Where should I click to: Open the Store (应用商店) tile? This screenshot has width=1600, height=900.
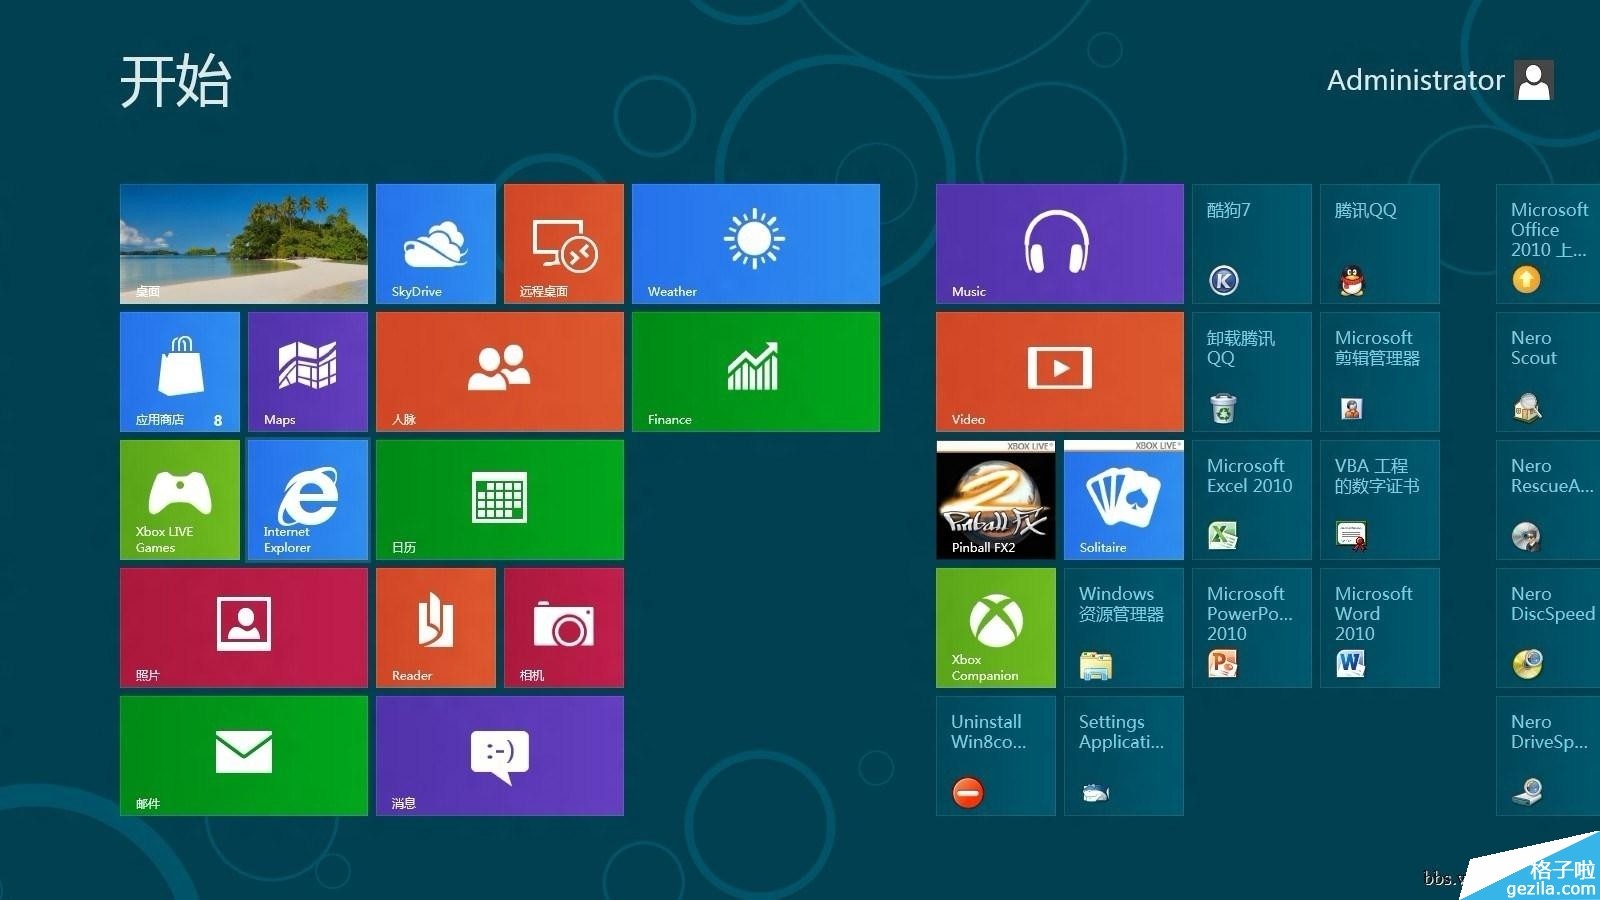coord(180,372)
